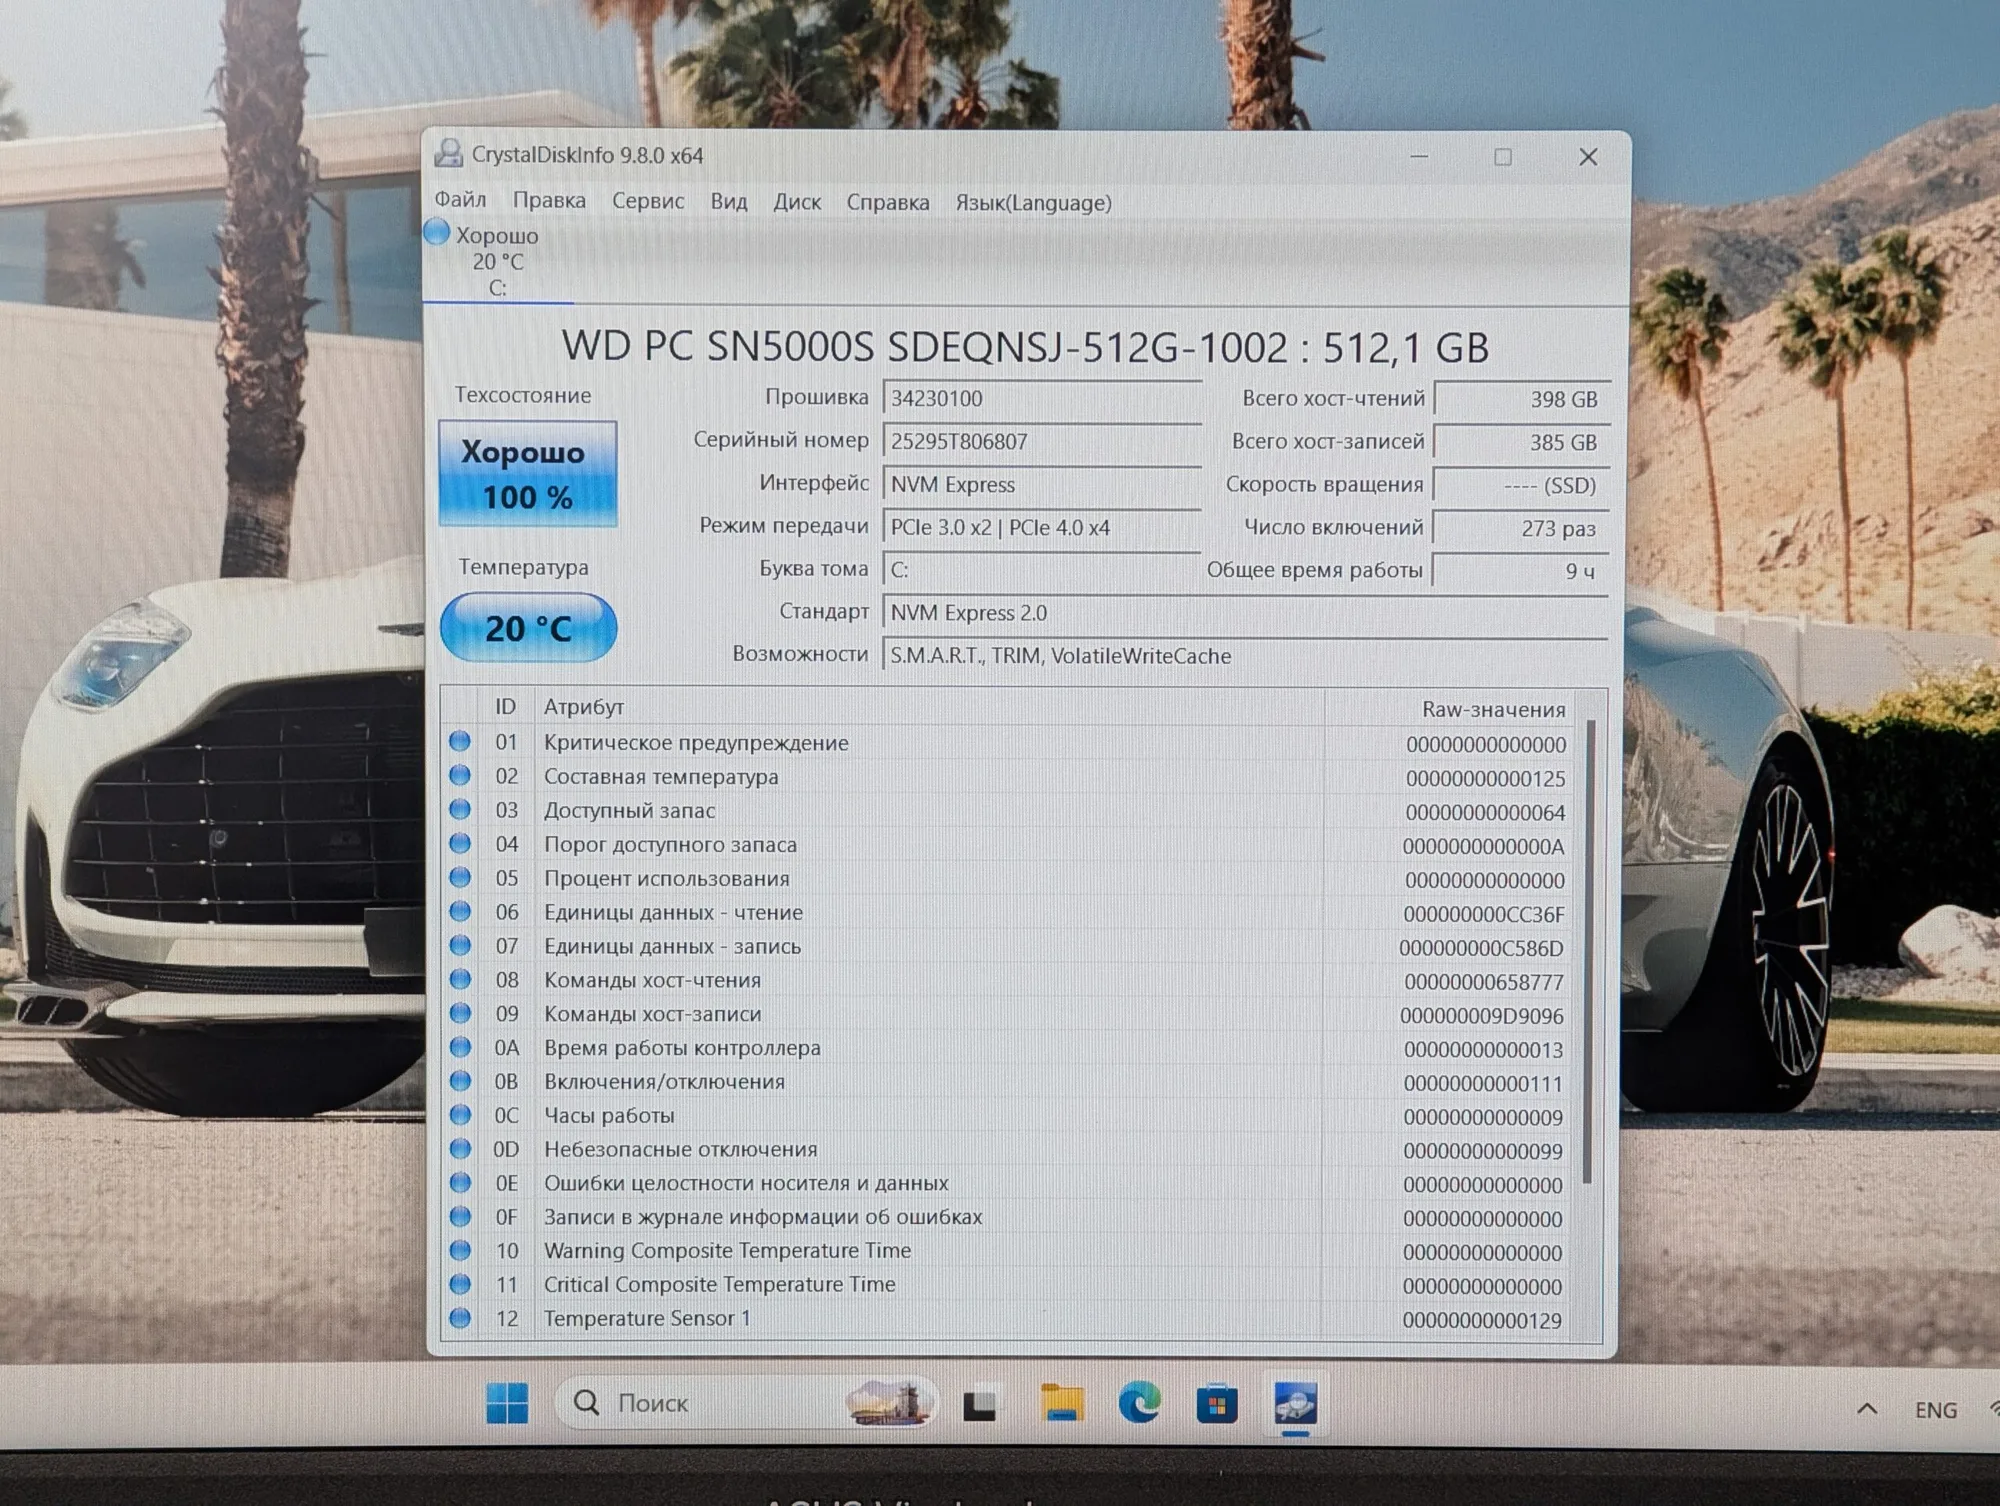Click the S.M.A.R.T., TRIM features field
The image size is (2000, 1506).
[1245, 656]
